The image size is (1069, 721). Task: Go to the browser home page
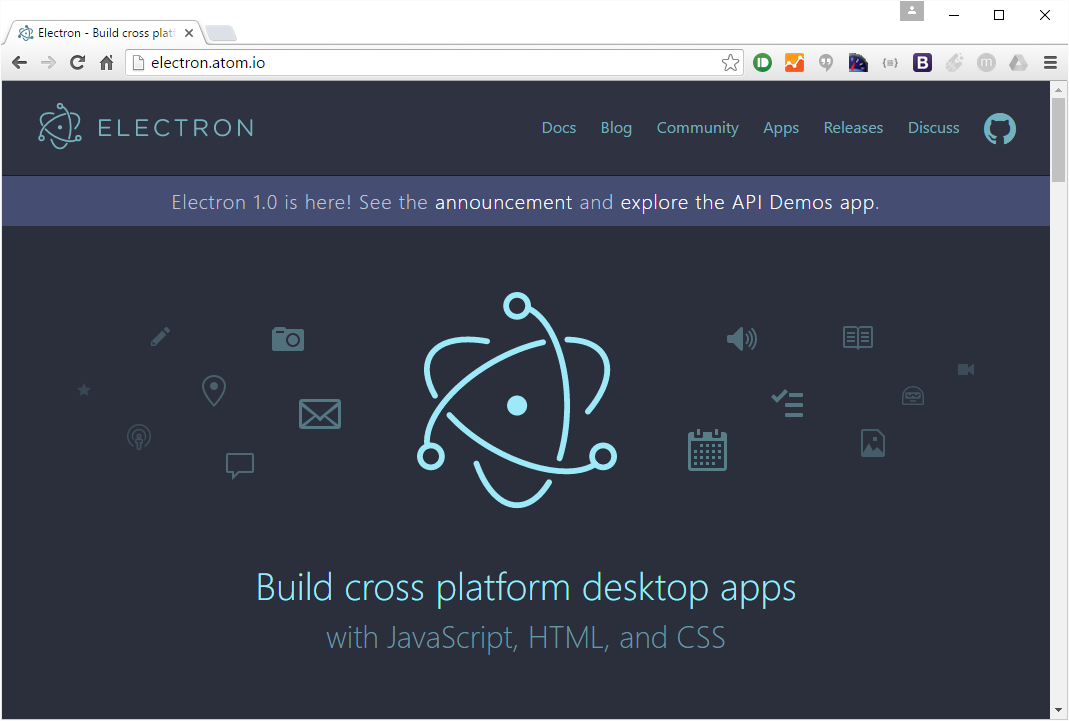(x=106, y=62)
